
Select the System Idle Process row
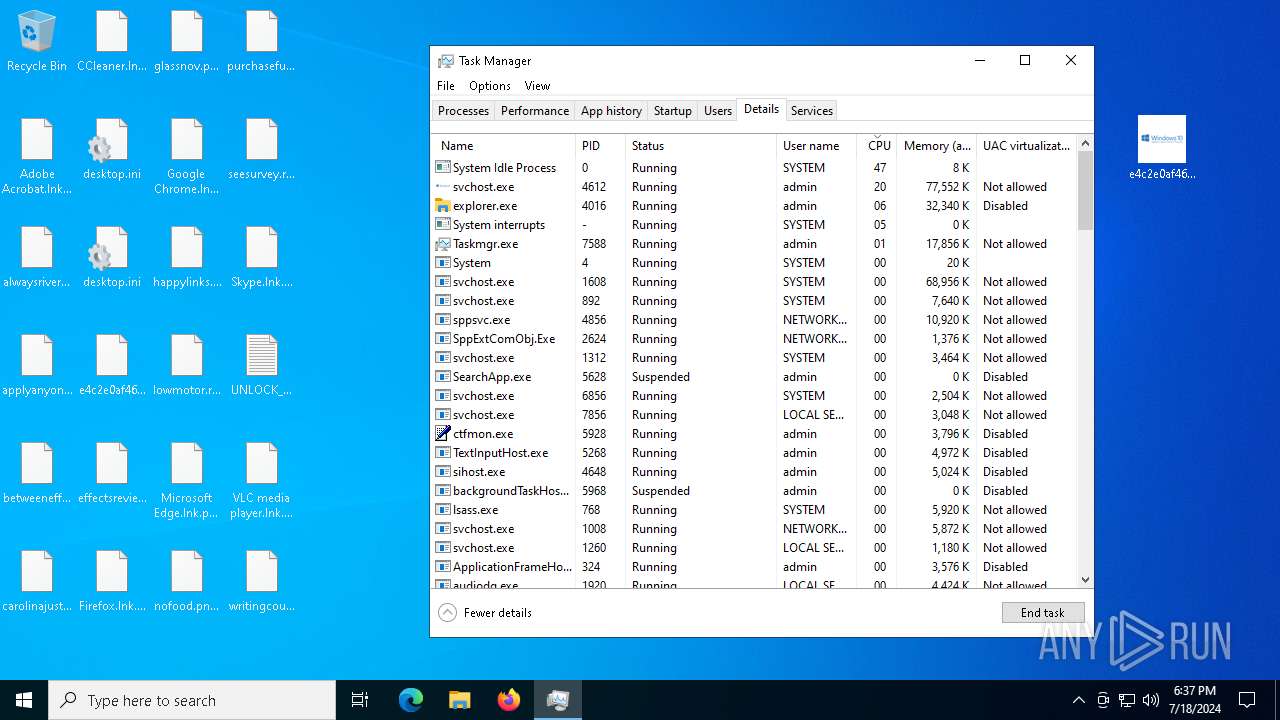click(754, 168)
